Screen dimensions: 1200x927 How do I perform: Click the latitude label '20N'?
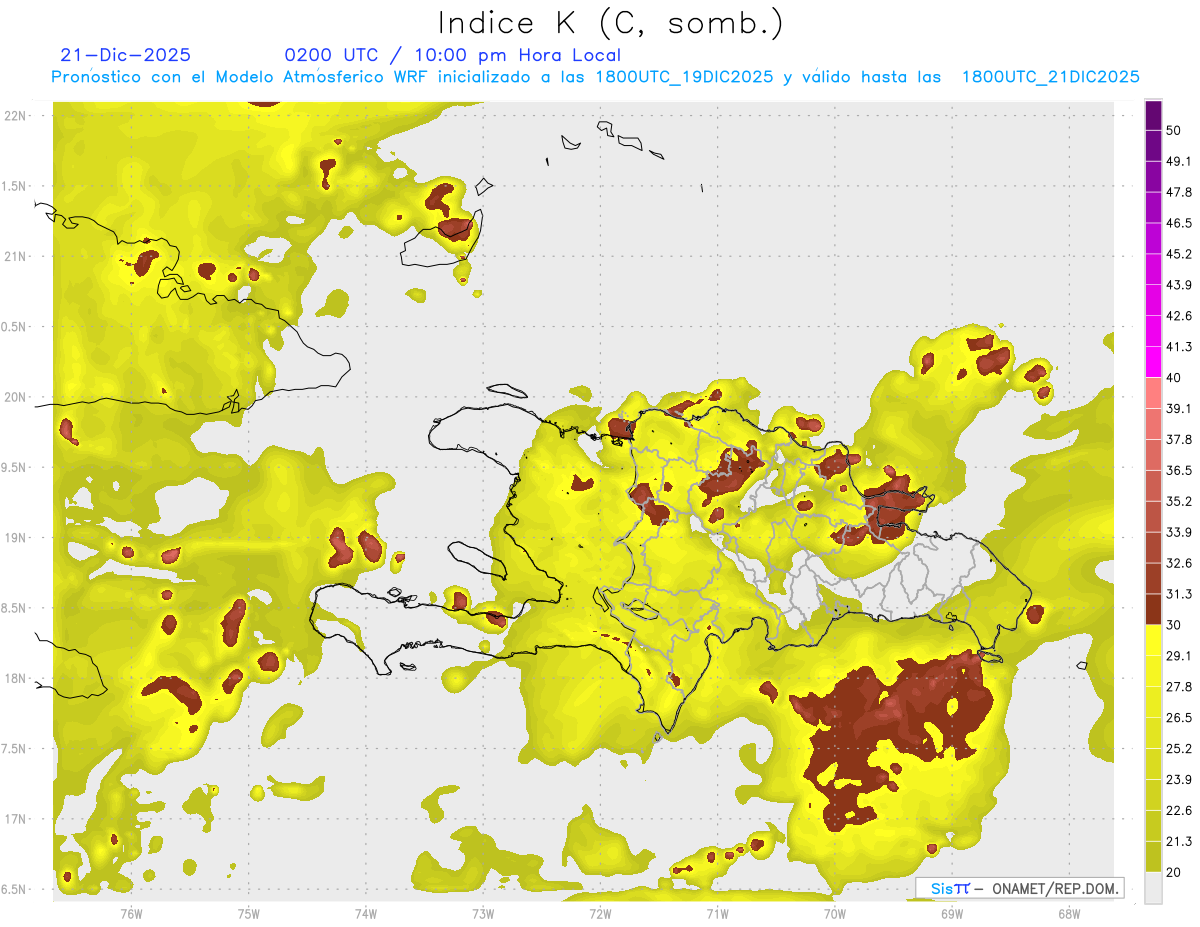point(17,397)
